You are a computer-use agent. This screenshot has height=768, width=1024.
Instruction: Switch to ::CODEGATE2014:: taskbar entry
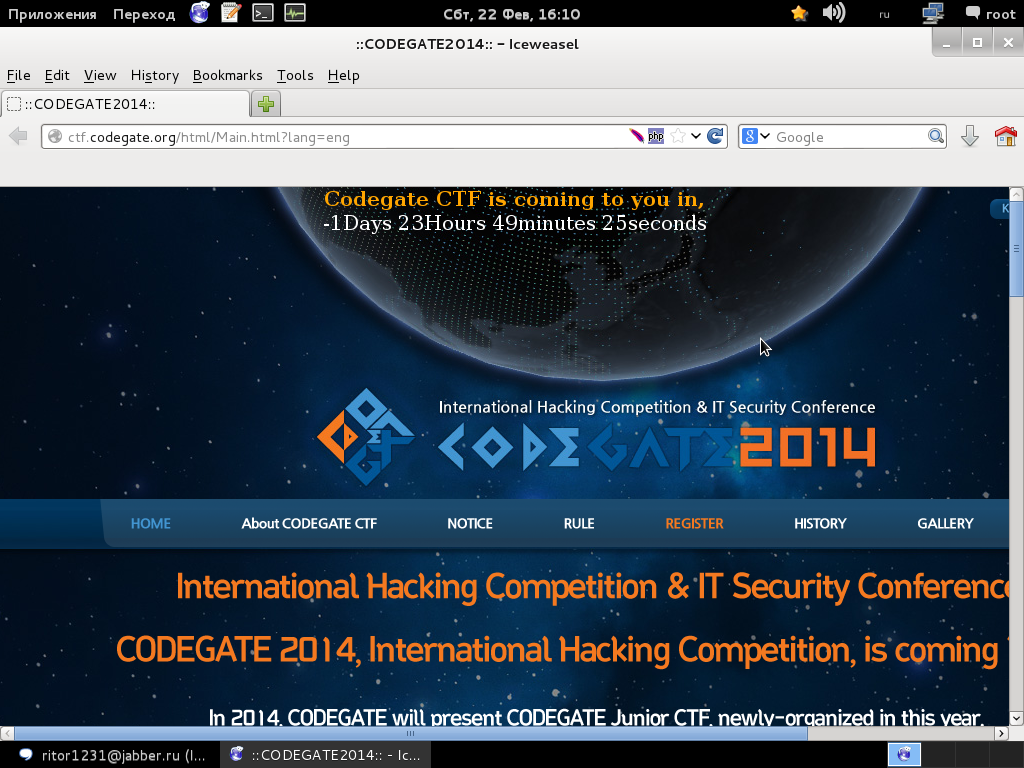tap(327, 755)
